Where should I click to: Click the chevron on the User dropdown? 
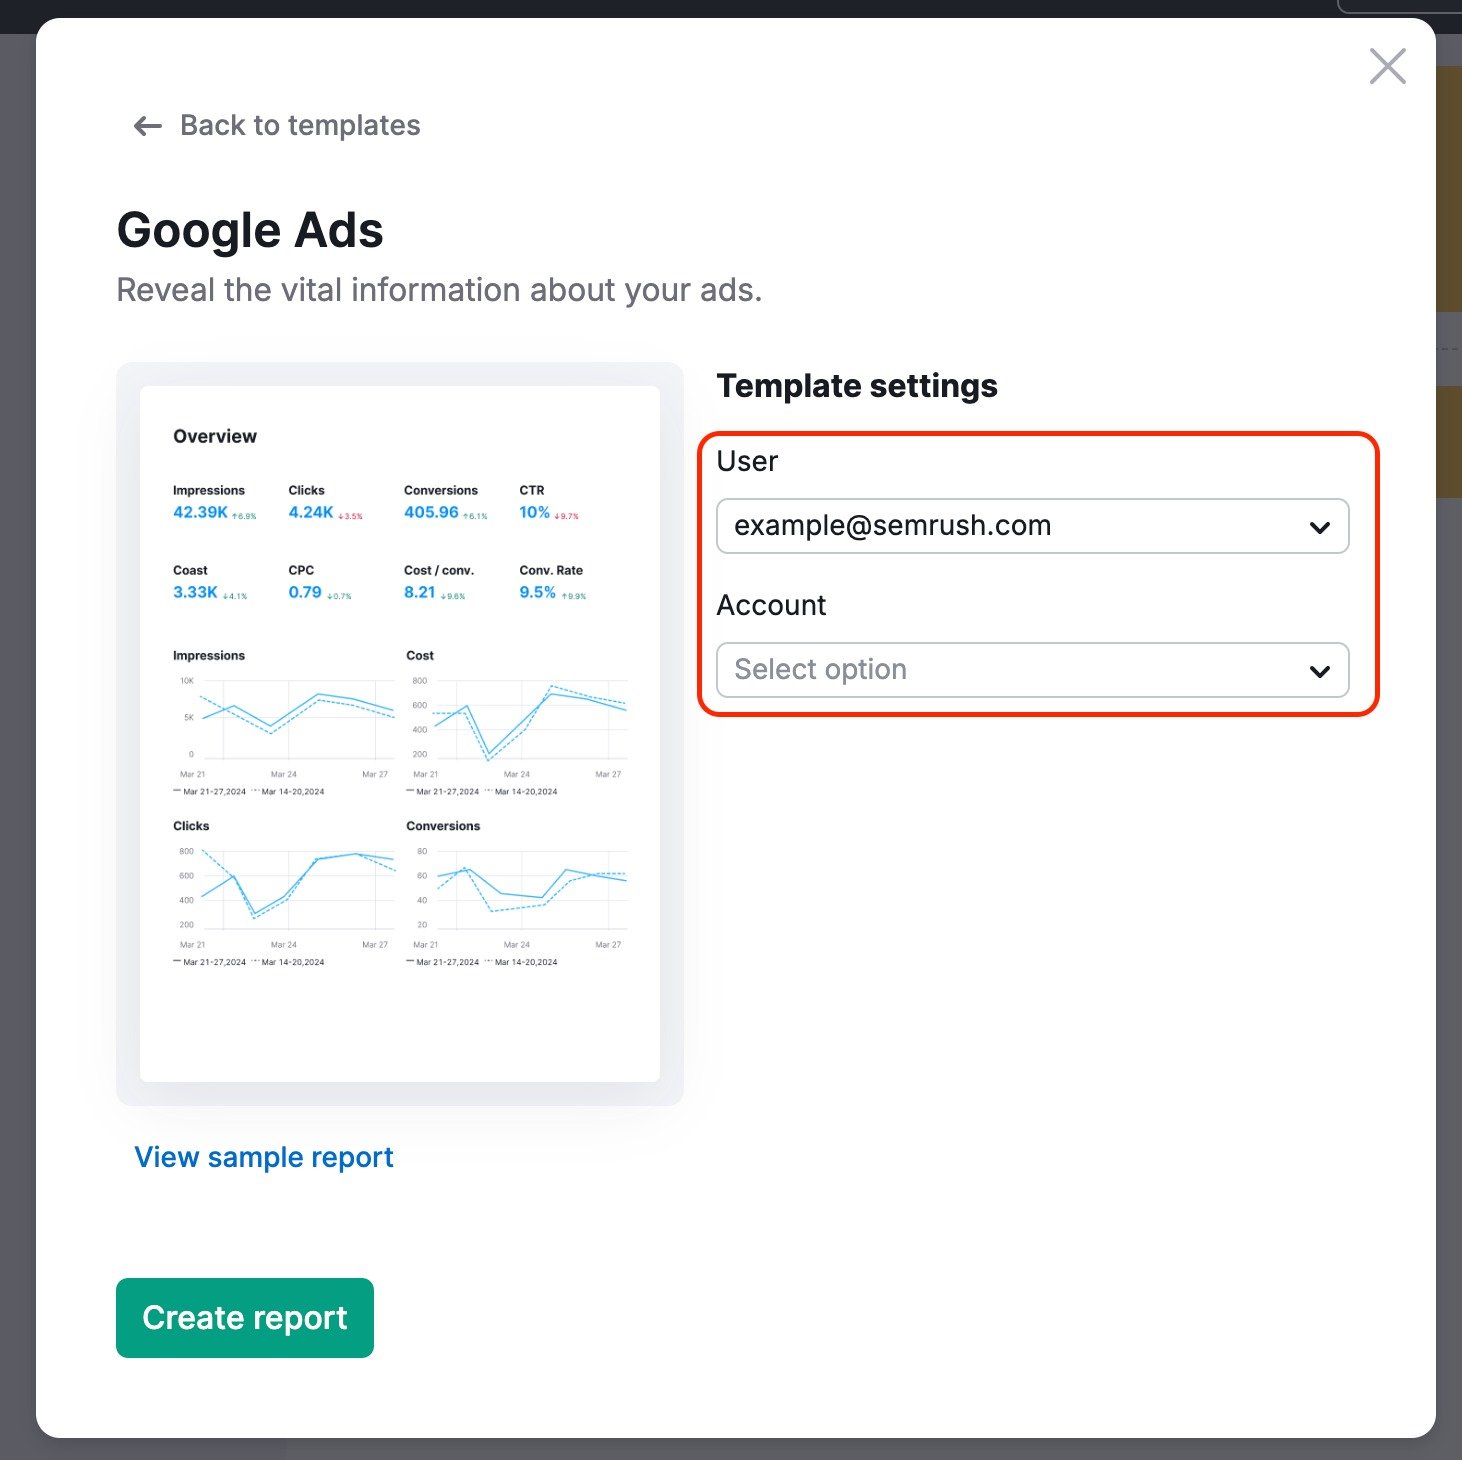tap(1319, 526)
